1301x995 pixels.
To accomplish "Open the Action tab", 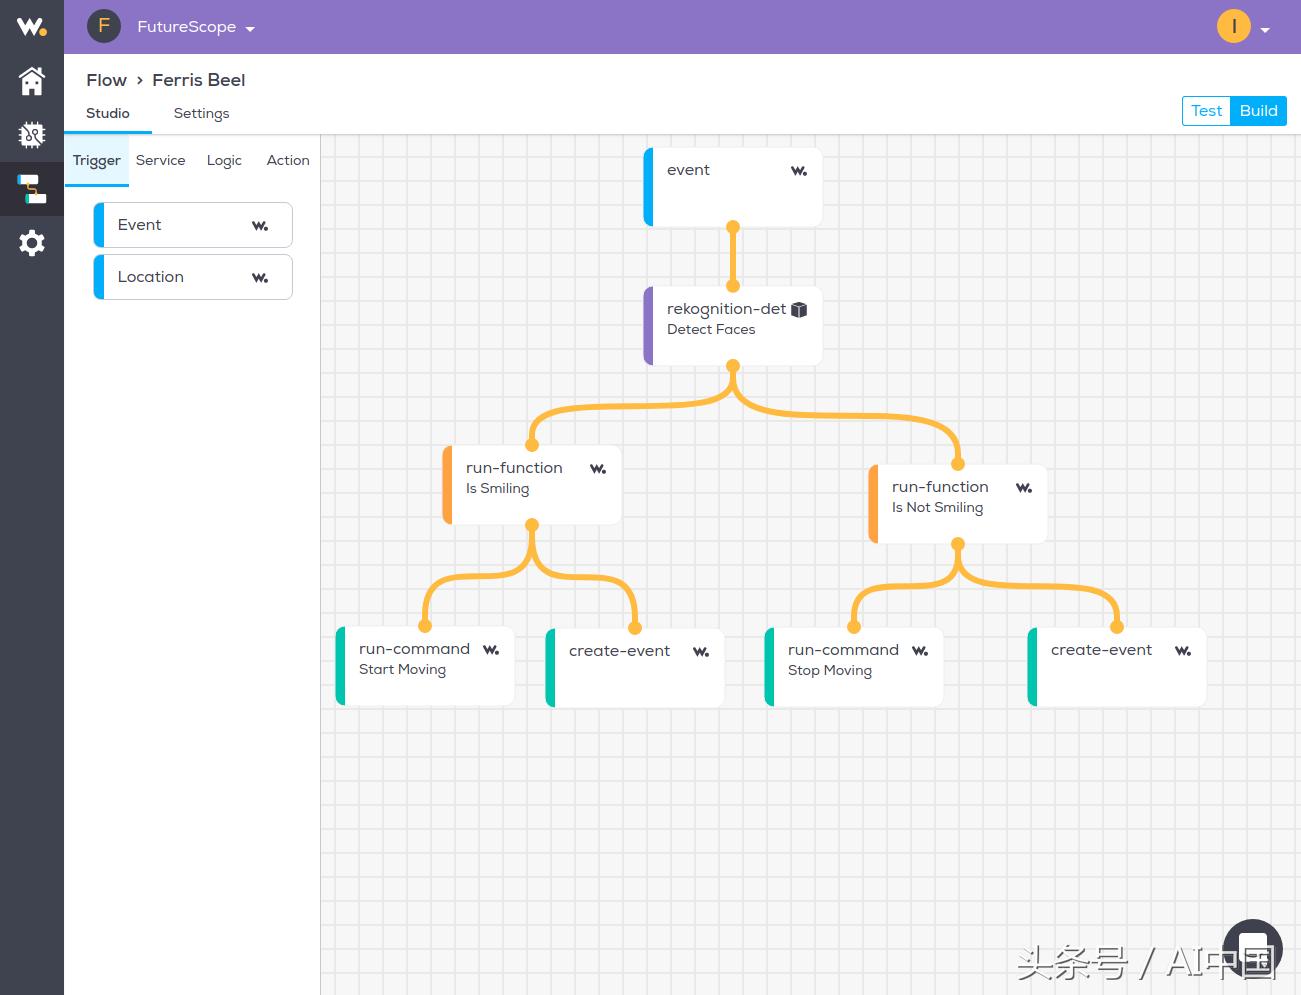I will (288, 160).
